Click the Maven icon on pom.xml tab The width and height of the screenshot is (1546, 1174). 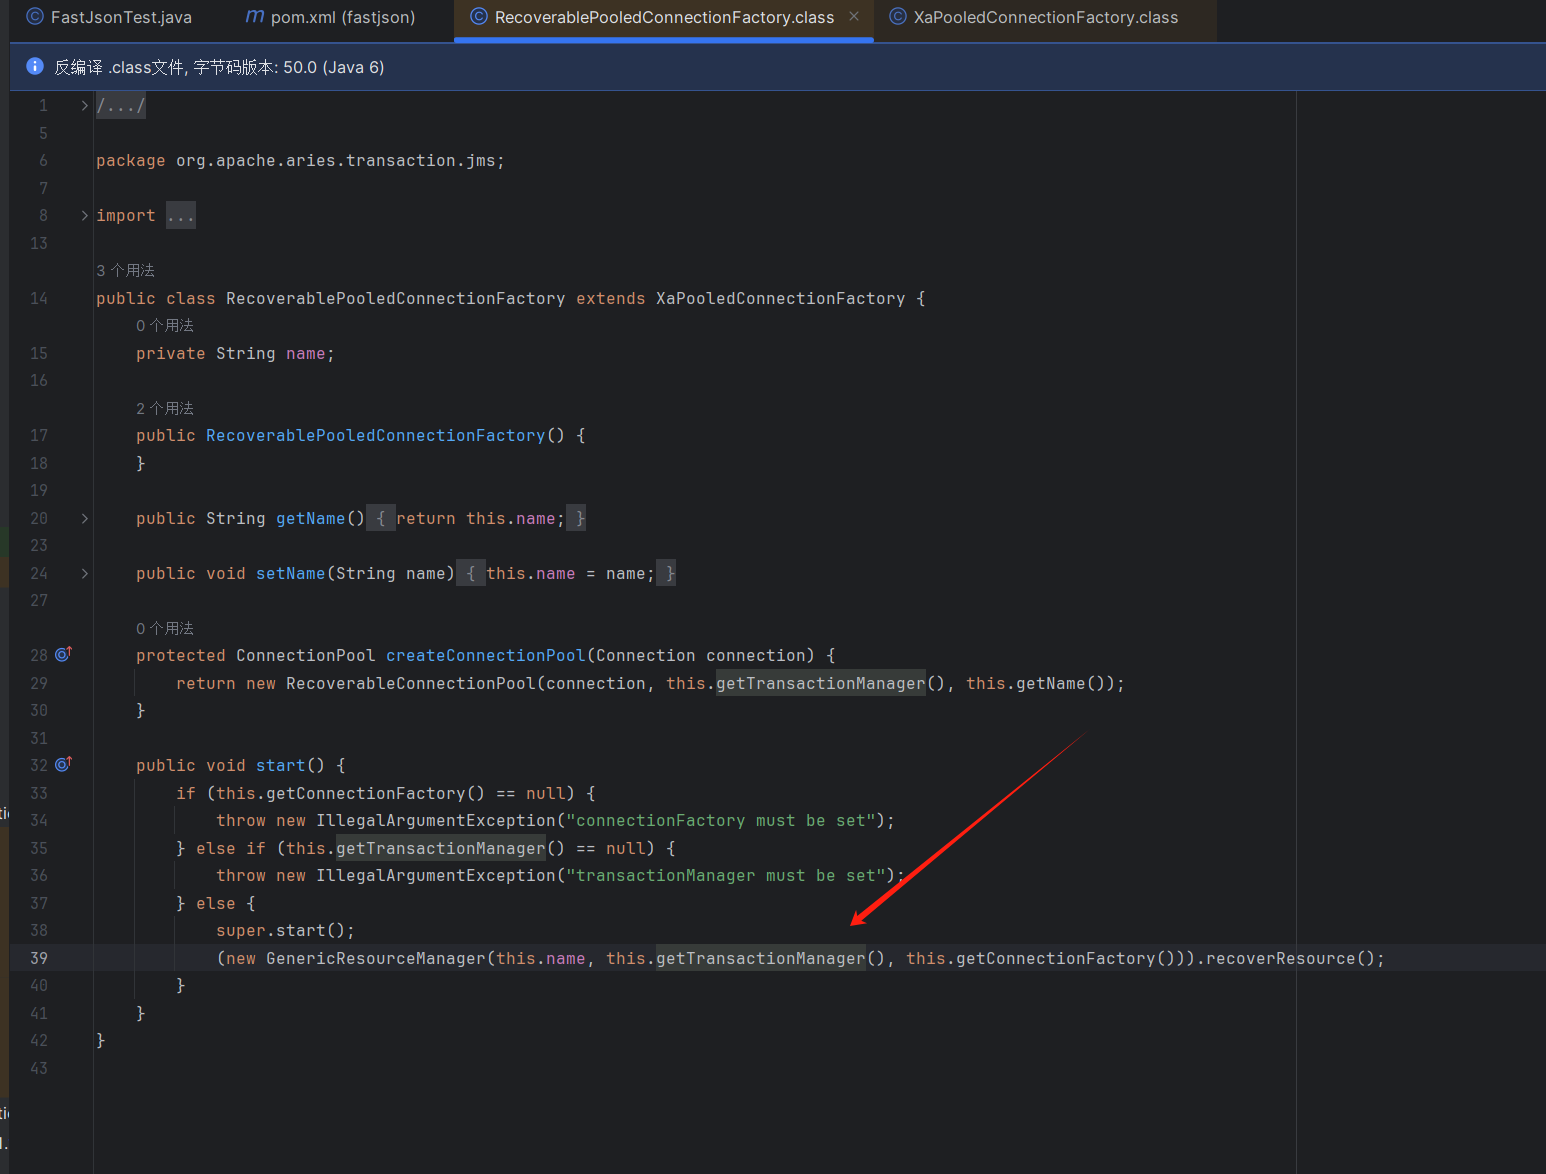click(x=255, y=17)
